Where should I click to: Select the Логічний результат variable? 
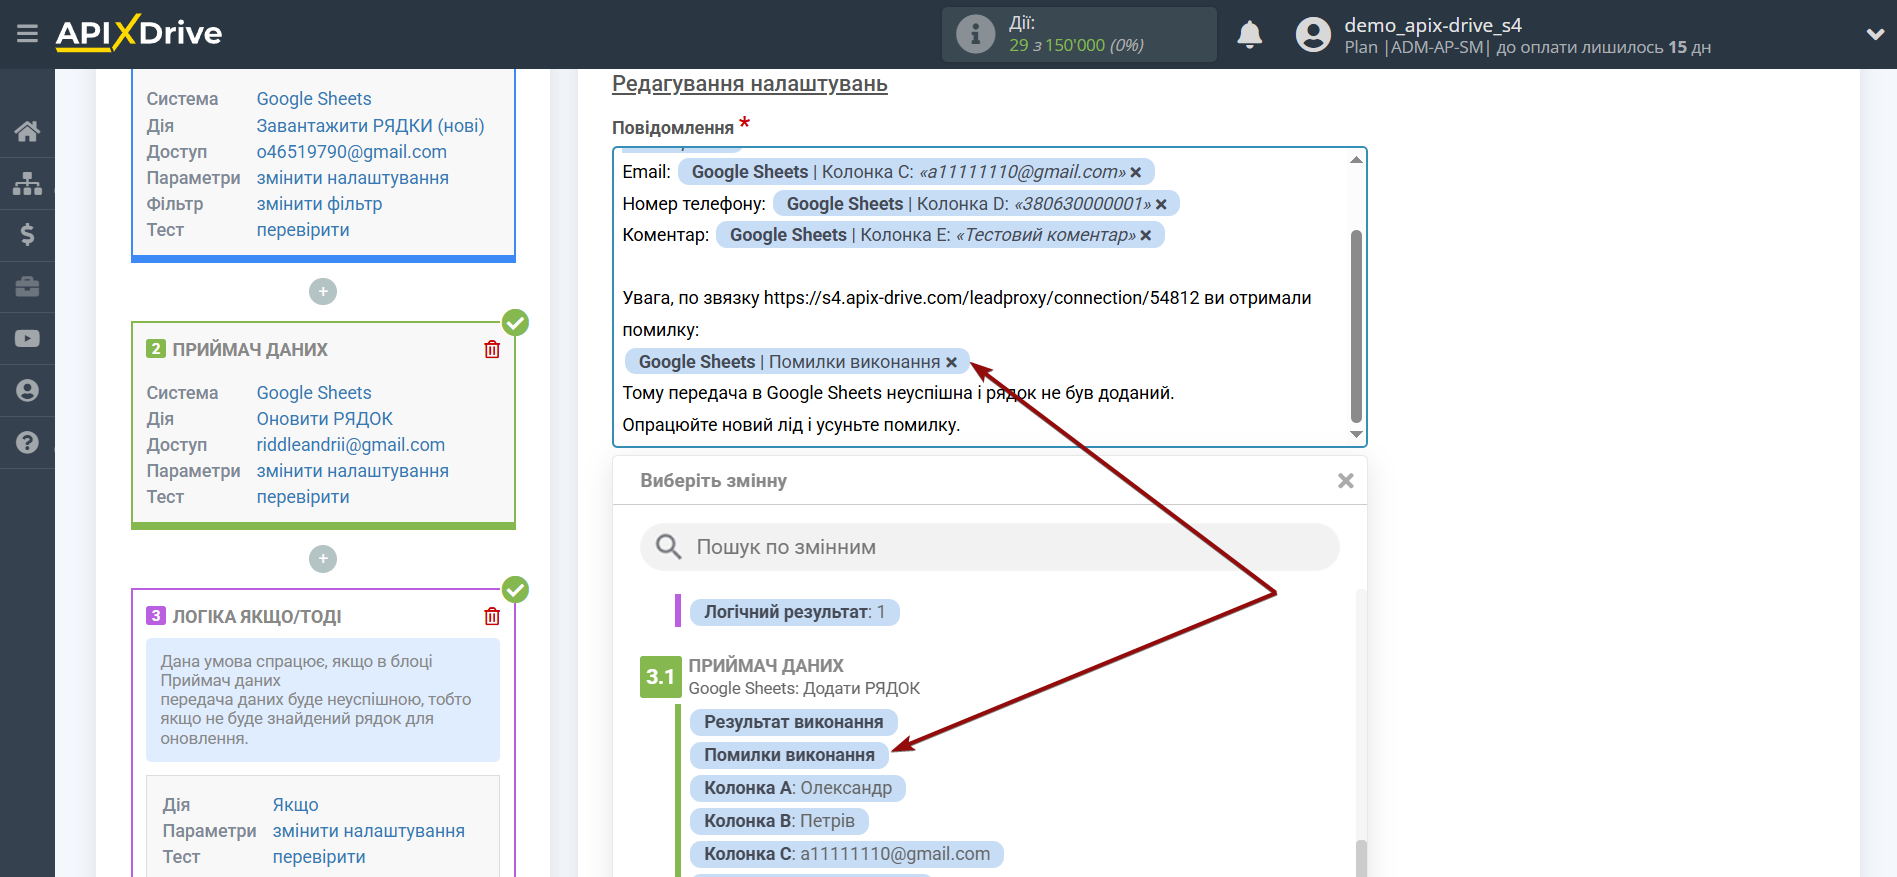point(794,612)
